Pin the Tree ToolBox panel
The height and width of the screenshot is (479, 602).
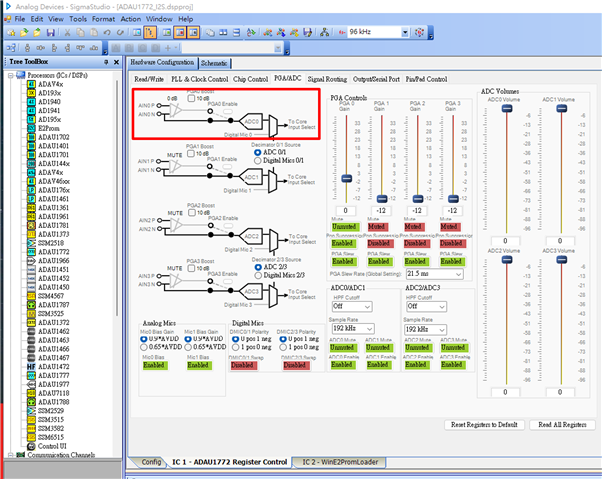(x=106, y=62)
